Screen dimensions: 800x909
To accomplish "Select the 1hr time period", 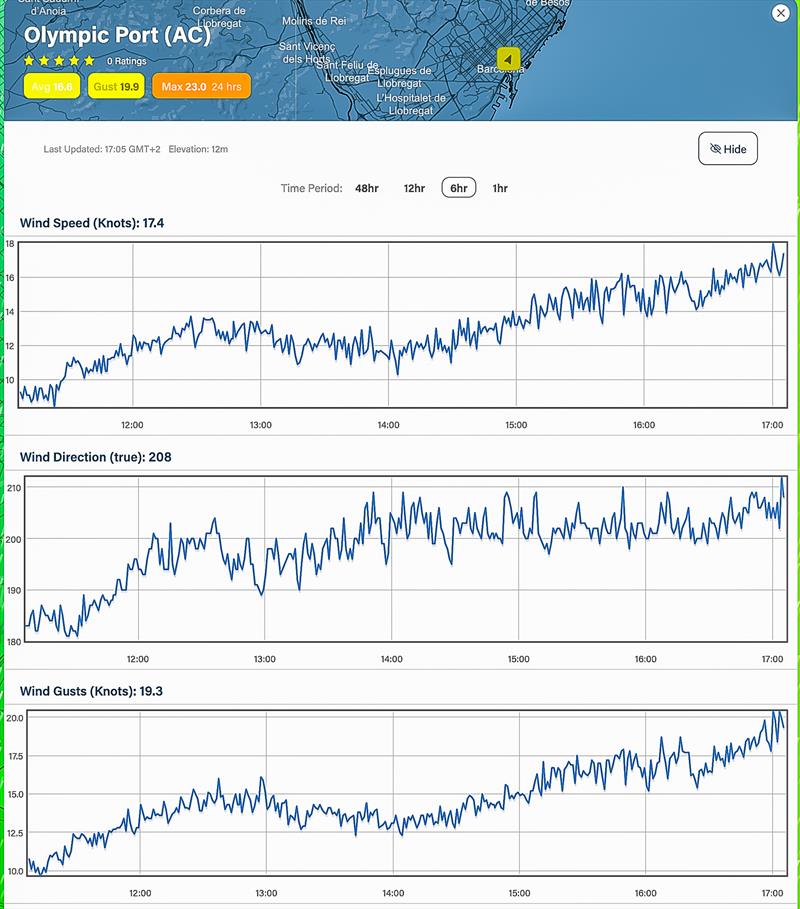I will (500, 188).
